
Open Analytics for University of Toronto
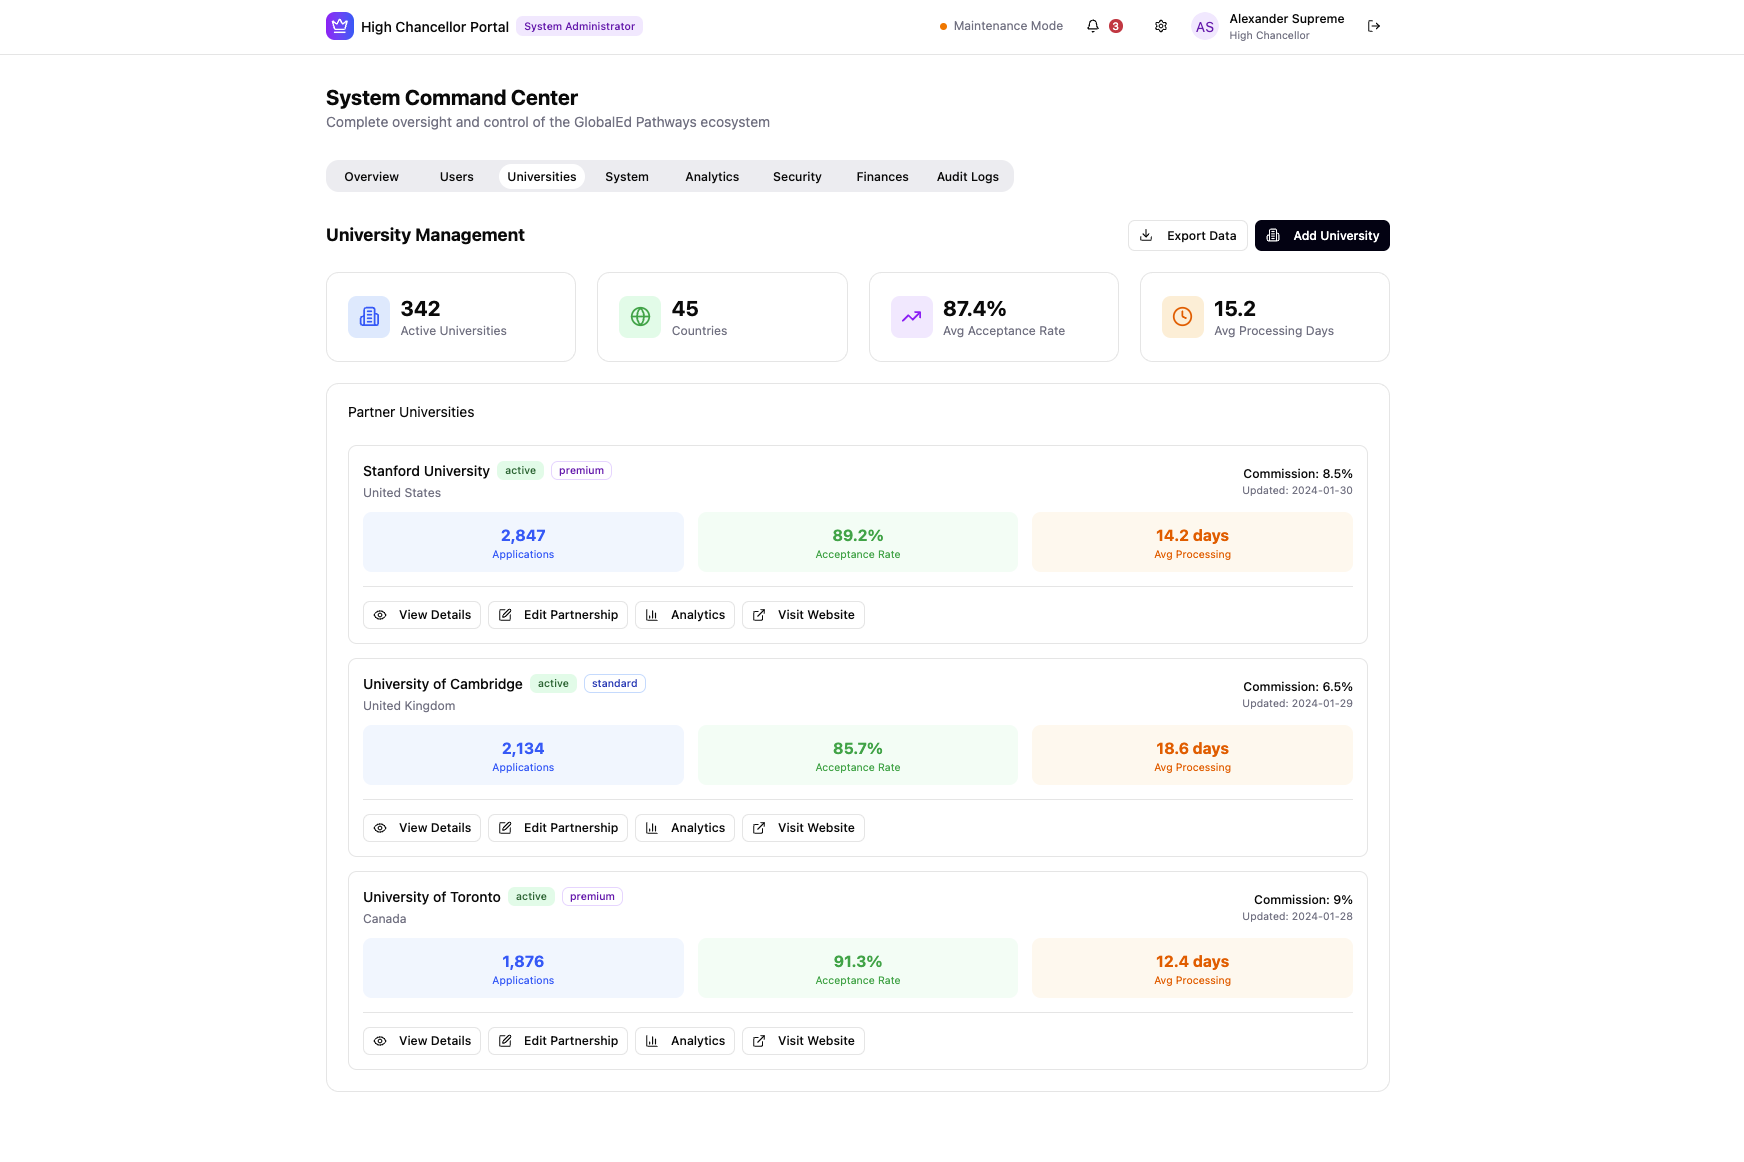coord(685,1041)
